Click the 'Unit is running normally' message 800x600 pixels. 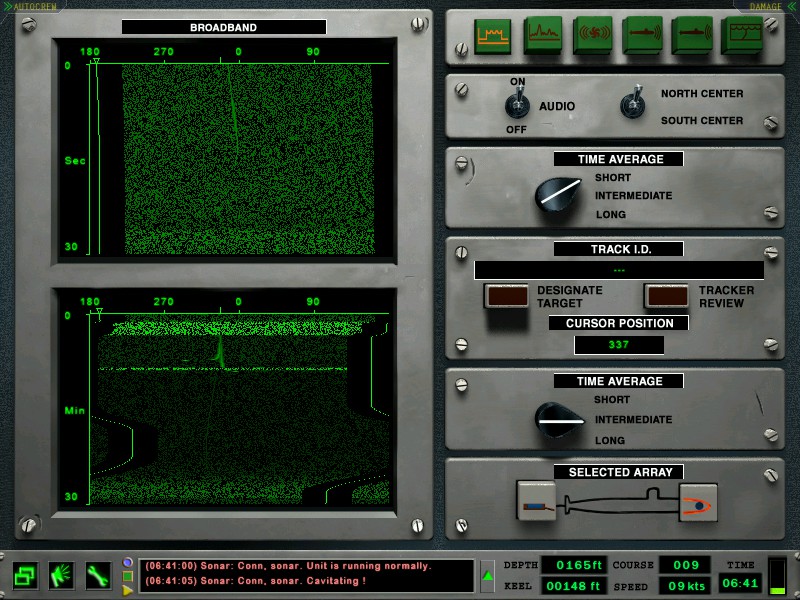click(288, 566)
